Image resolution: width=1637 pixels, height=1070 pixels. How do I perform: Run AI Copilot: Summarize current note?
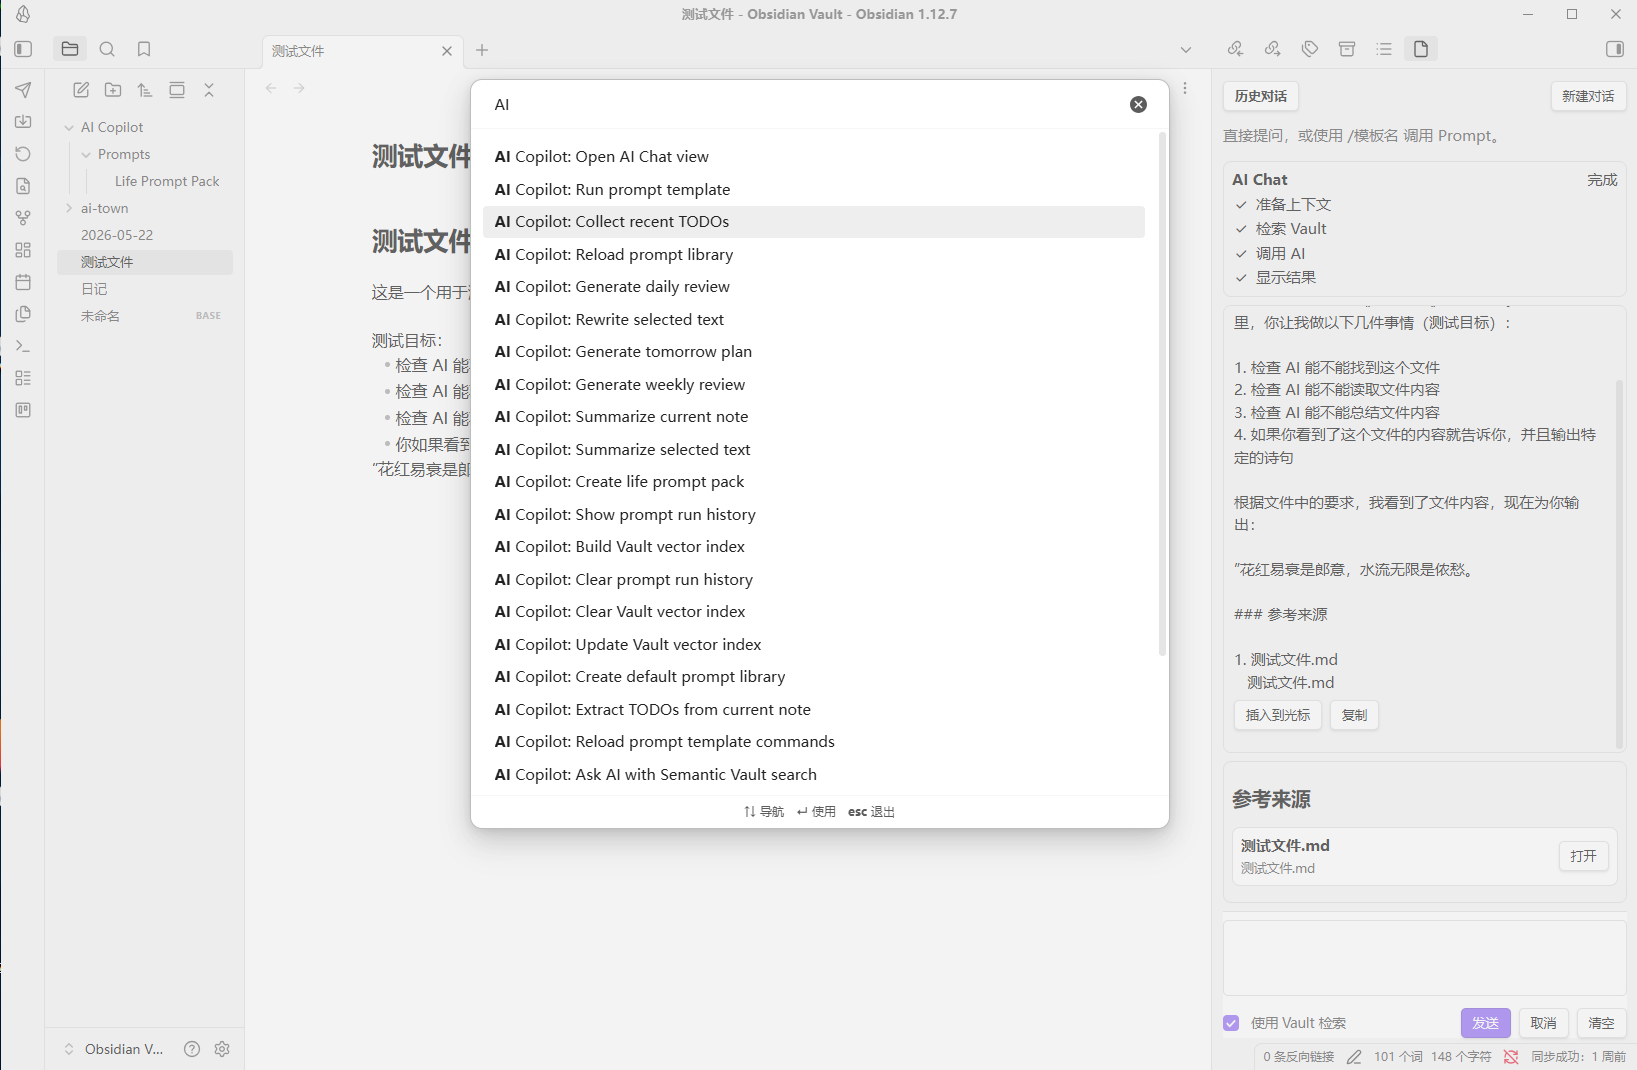point(814,417)
